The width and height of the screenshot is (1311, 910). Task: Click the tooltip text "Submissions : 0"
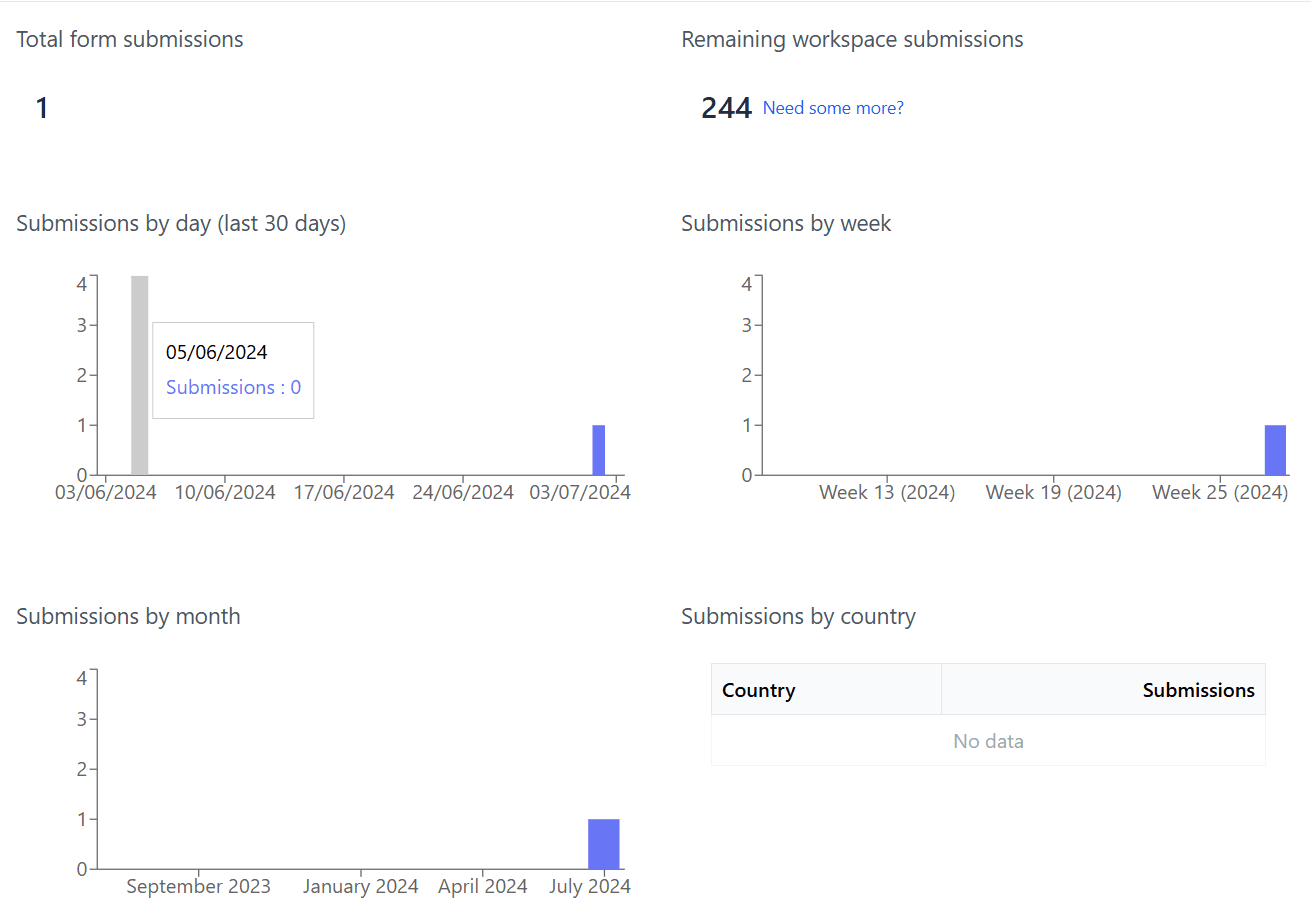233,387
